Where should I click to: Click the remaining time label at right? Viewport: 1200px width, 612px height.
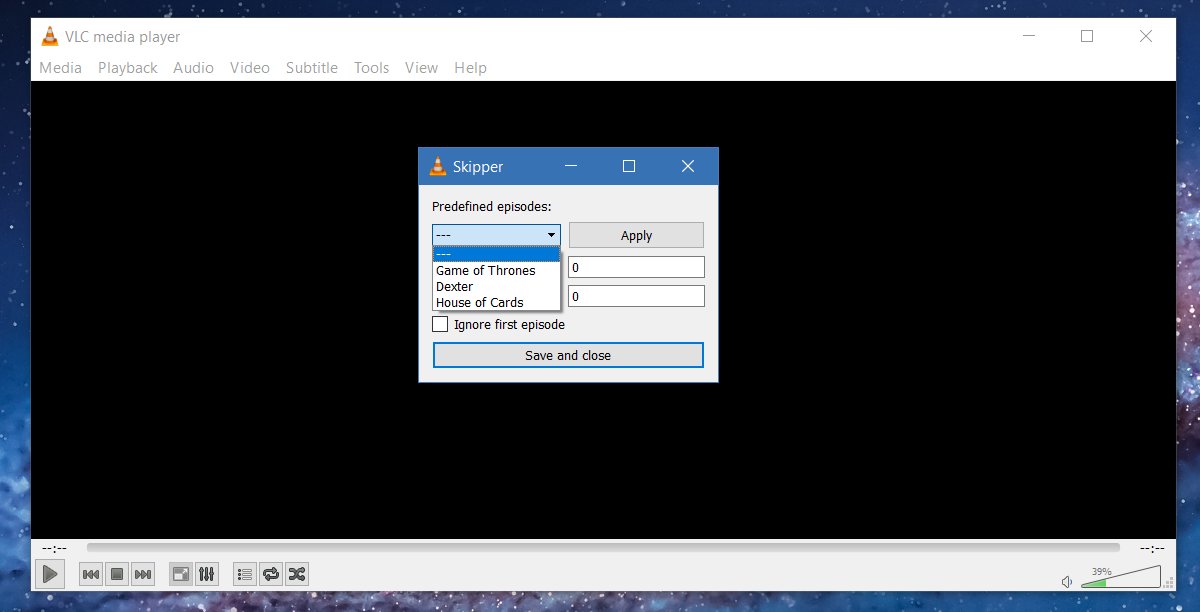(1153, 548)
